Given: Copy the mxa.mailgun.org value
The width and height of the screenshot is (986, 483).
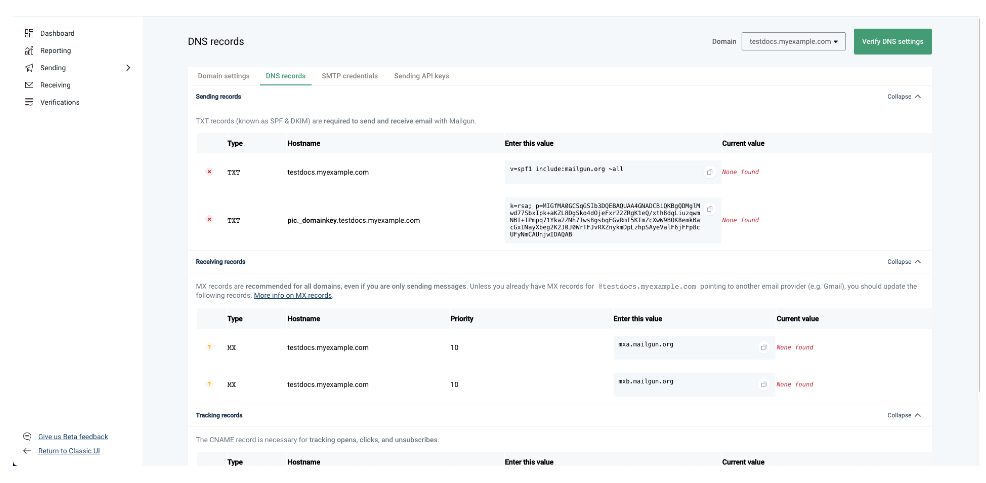Looking at the screenshot, I should point(763,347).
